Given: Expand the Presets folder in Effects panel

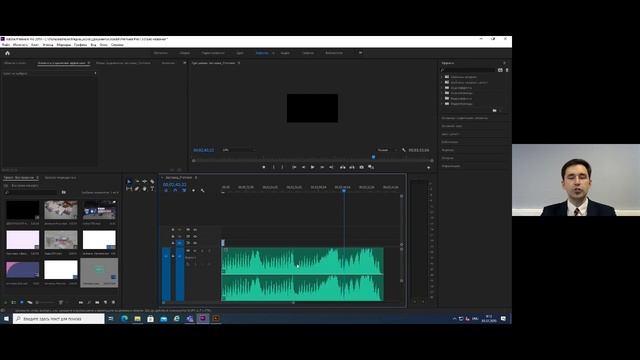Looking at the screenshot, I should tap(442, 77).
